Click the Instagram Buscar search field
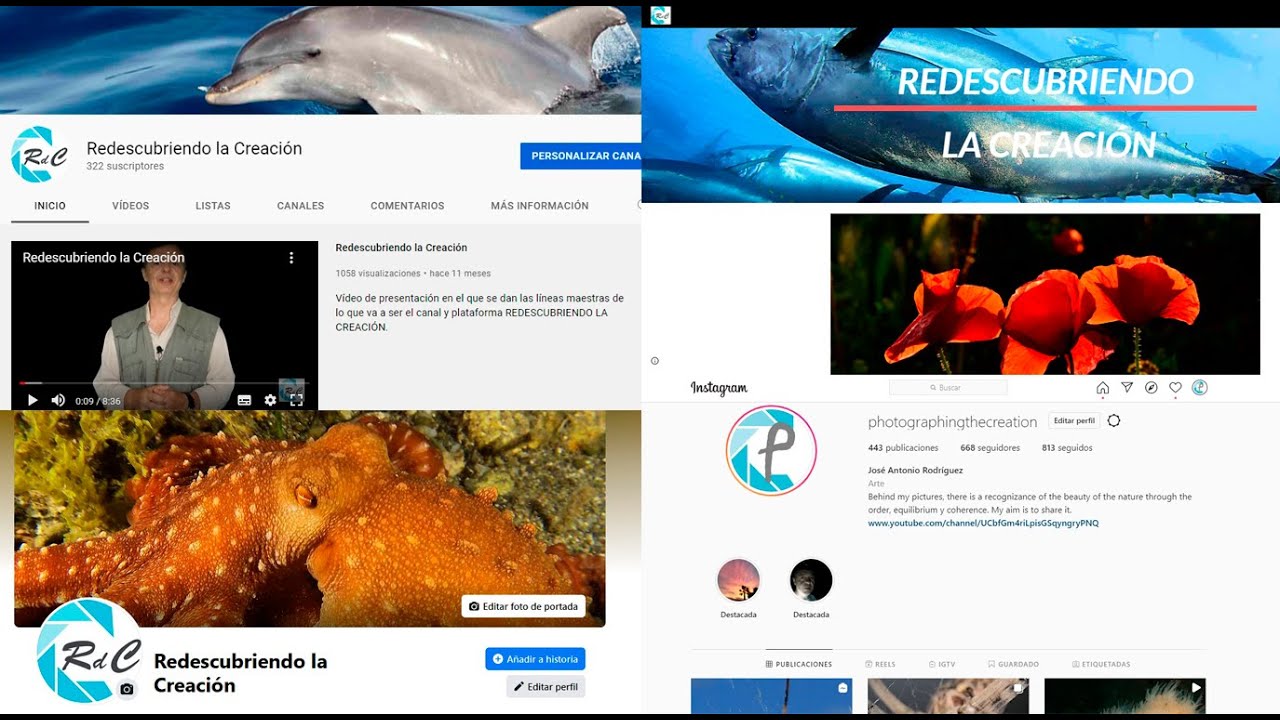 (x=948, y=387)
